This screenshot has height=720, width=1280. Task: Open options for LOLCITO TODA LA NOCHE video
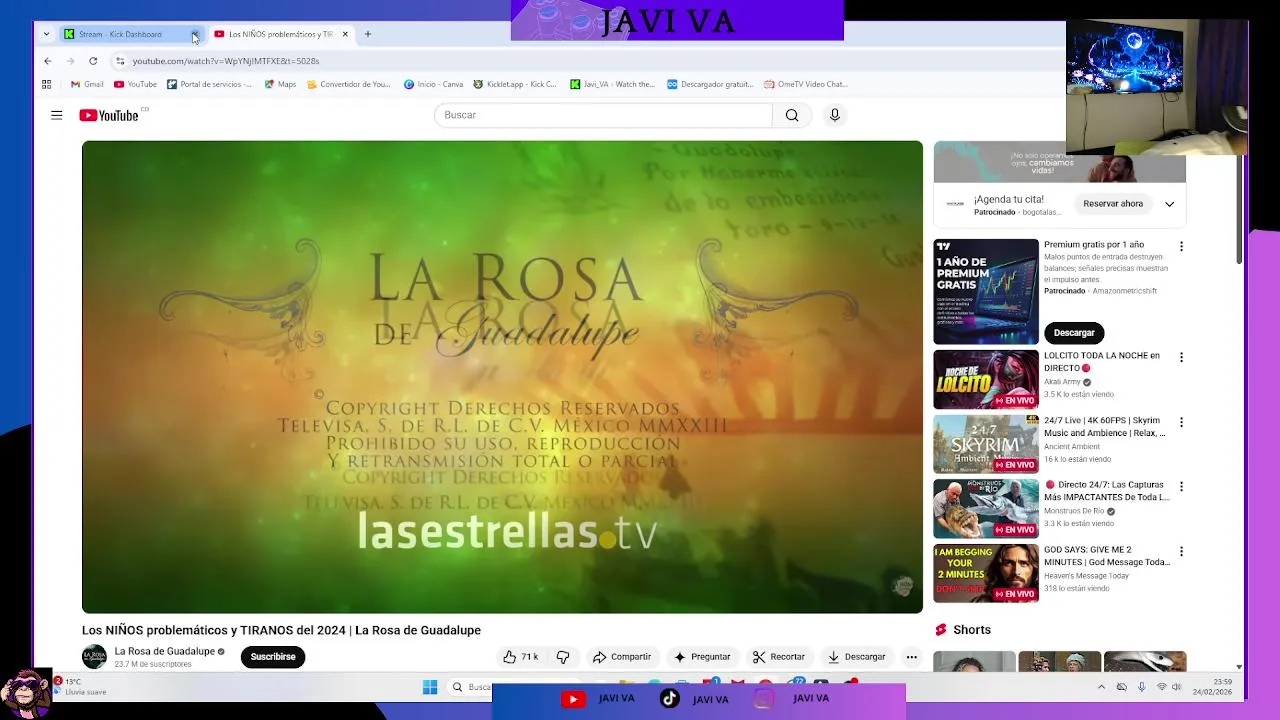(1181, 357)
